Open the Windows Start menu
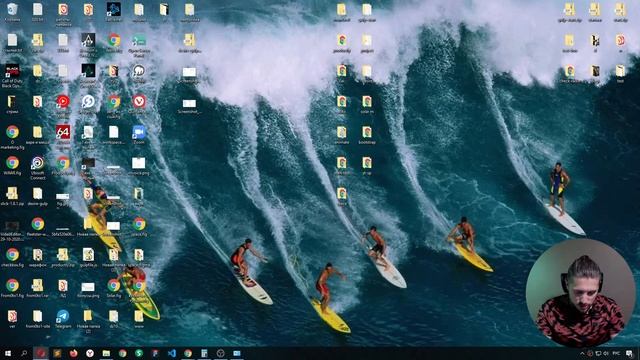The width and height of the screenshot is (640, 360). pyautogui.click(x=7, y=353)
